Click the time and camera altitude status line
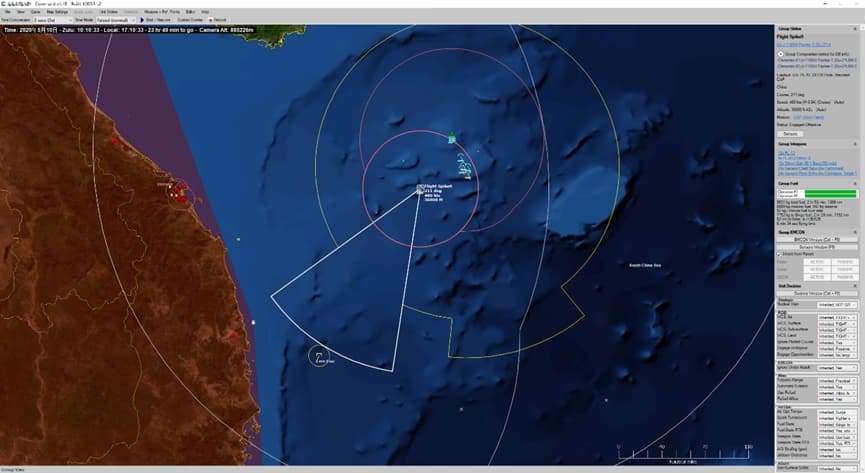 [129, 30]
